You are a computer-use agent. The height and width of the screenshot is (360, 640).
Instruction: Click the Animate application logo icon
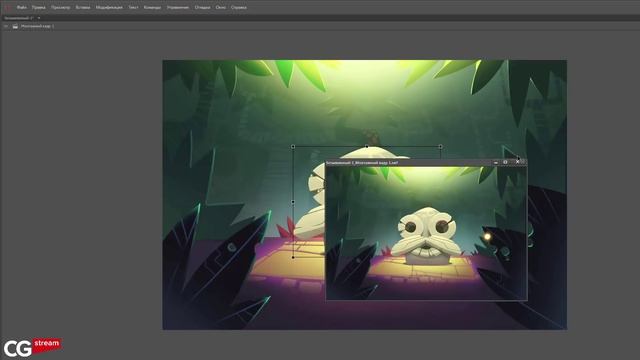(x=7, y=7)
